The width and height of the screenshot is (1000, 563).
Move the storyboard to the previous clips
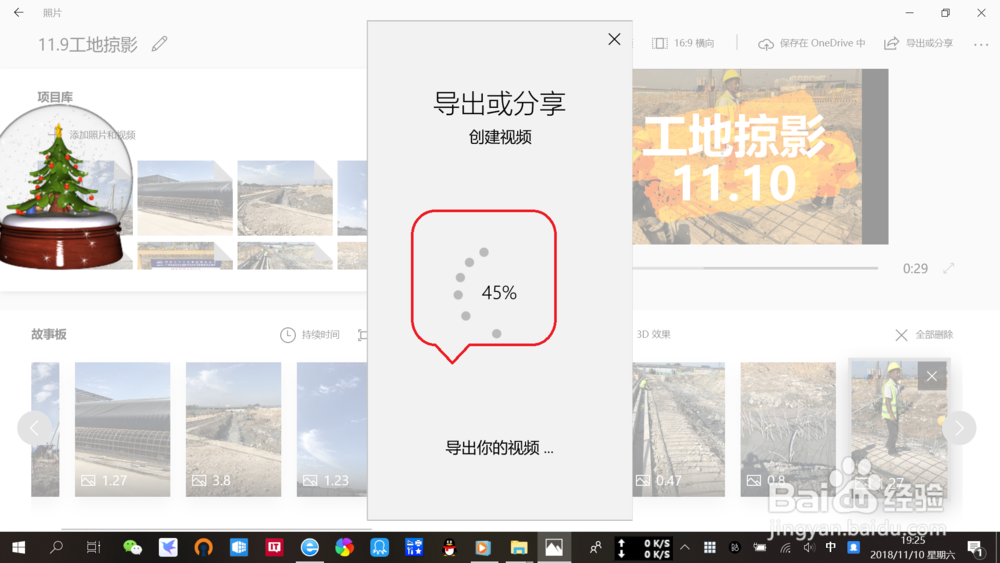point(34,428)
